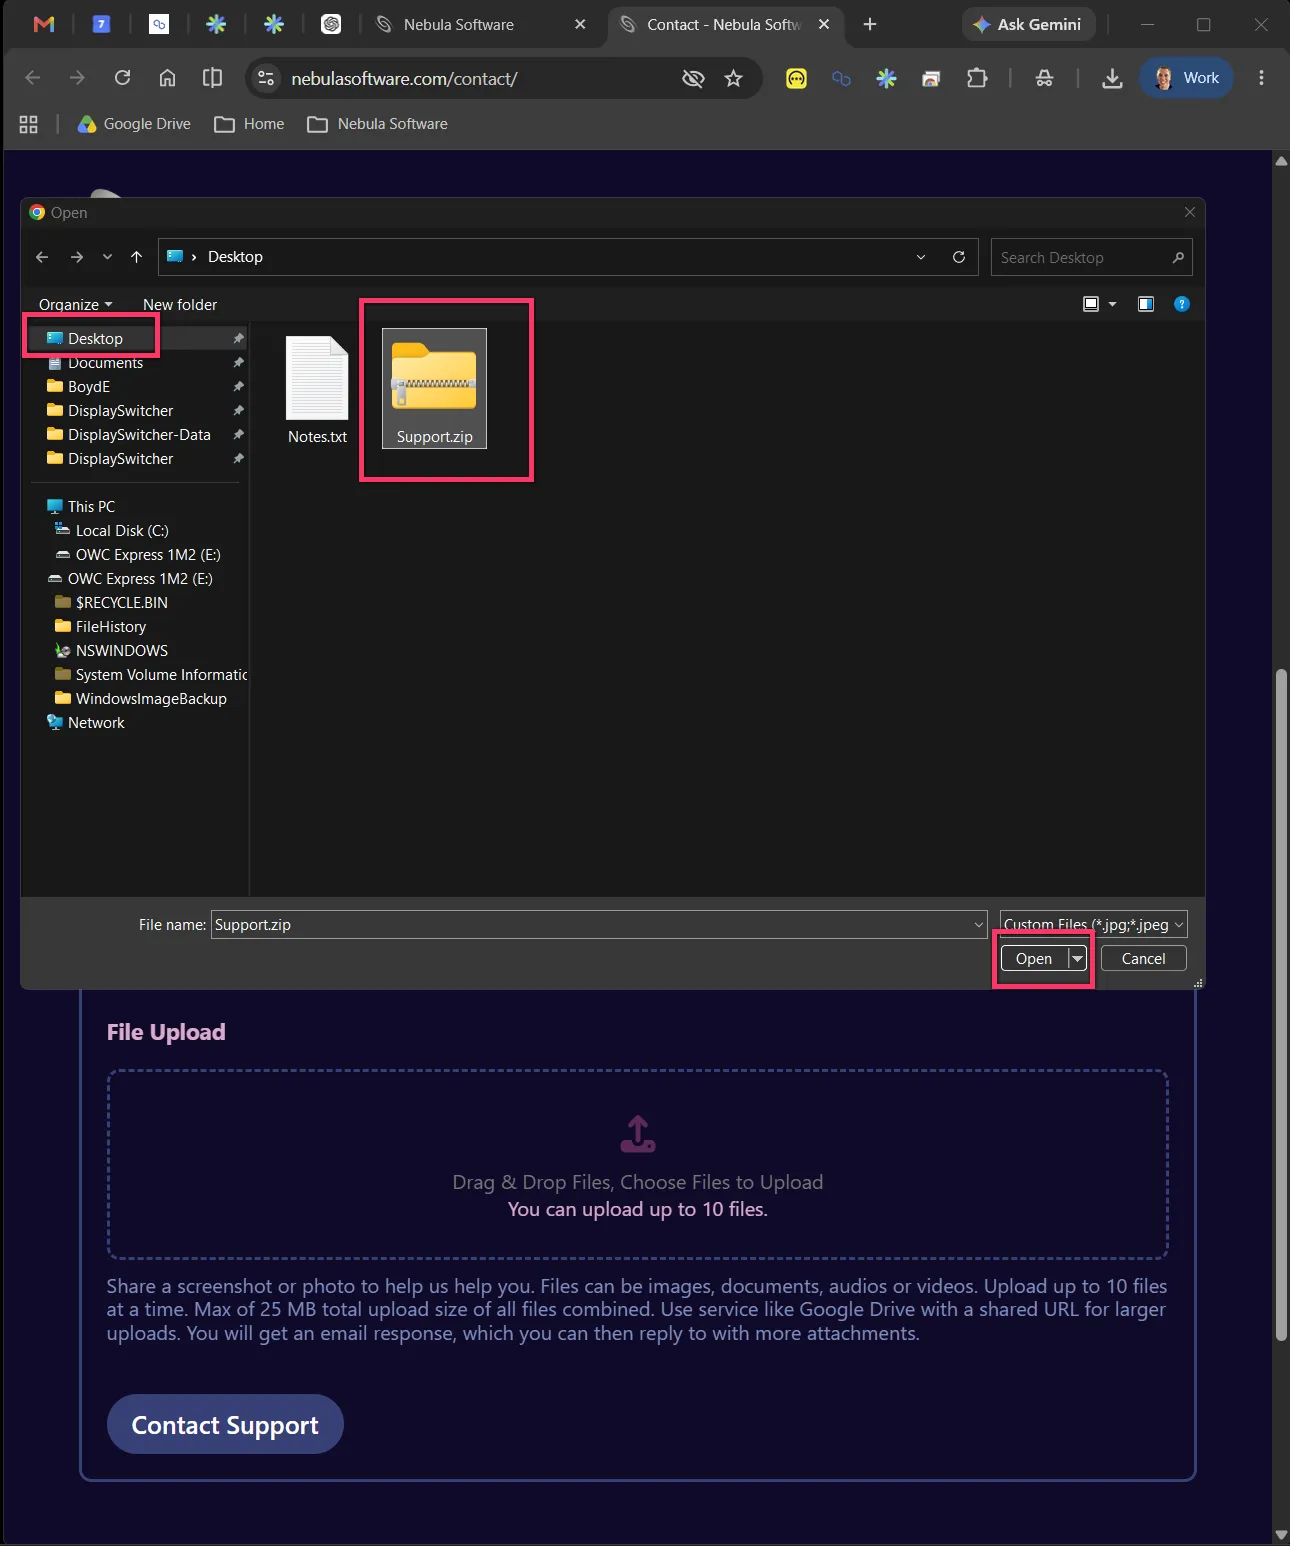Click the Contact Support button
Viewport: 1290px width, 1546px height.
click(x=225, y=1424)
